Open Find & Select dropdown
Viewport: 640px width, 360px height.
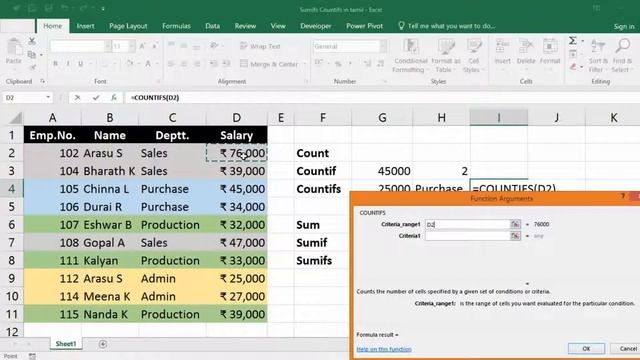(x=622, y=56)
